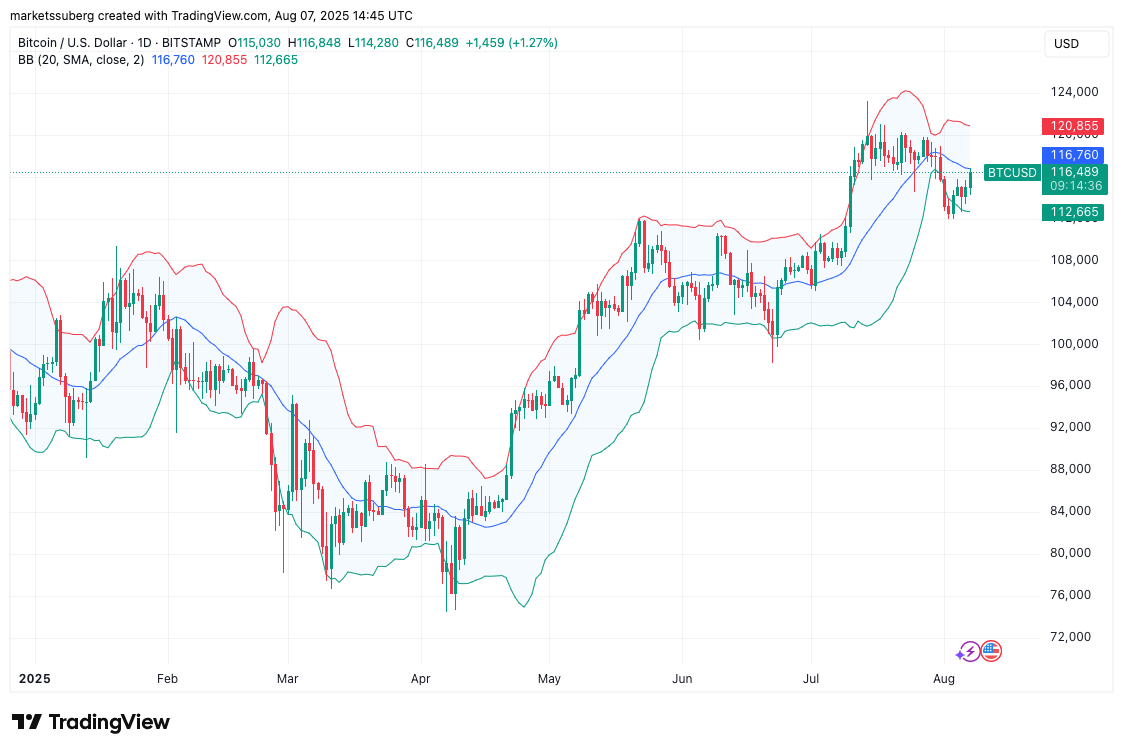Click the purple lightning bolt event icon
Screen dimensions: 1123x752
968,652
